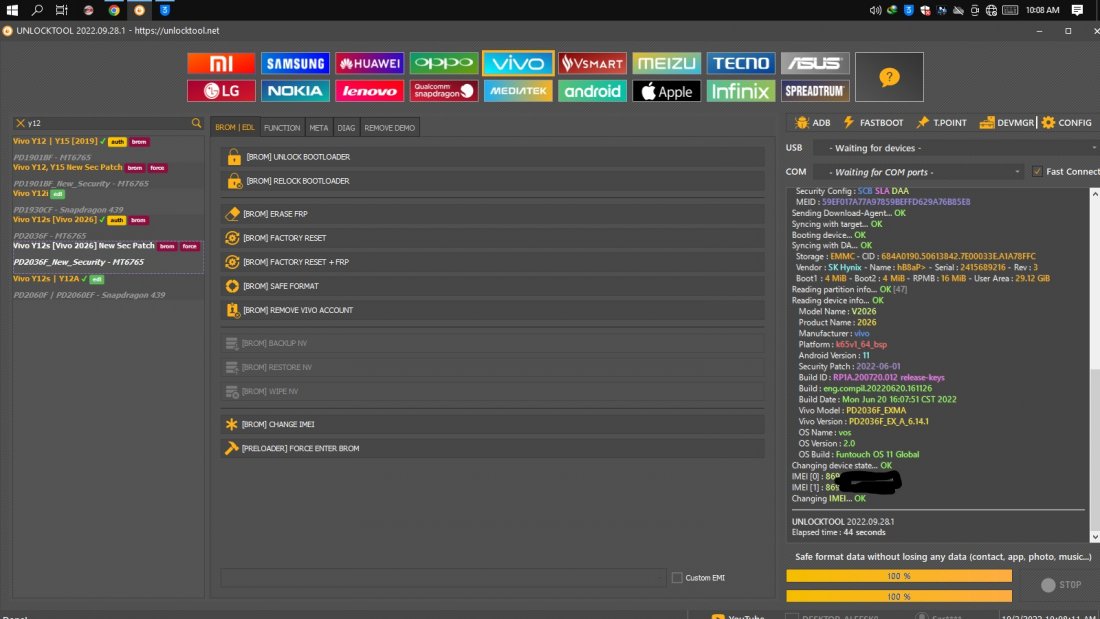Open the Vsmart brand section
This screenshot has height=619, width=1100.
593,63
